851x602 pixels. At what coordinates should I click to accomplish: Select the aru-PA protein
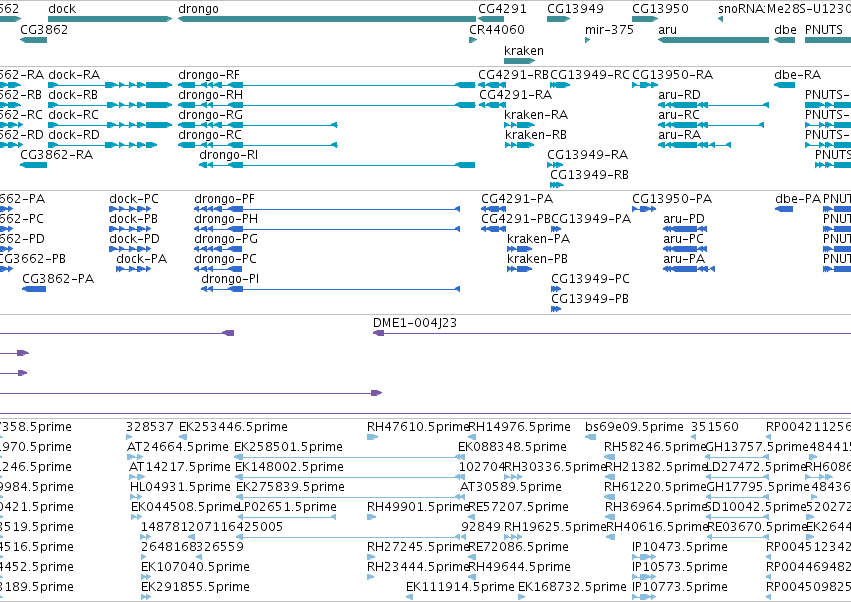[689, 269]
